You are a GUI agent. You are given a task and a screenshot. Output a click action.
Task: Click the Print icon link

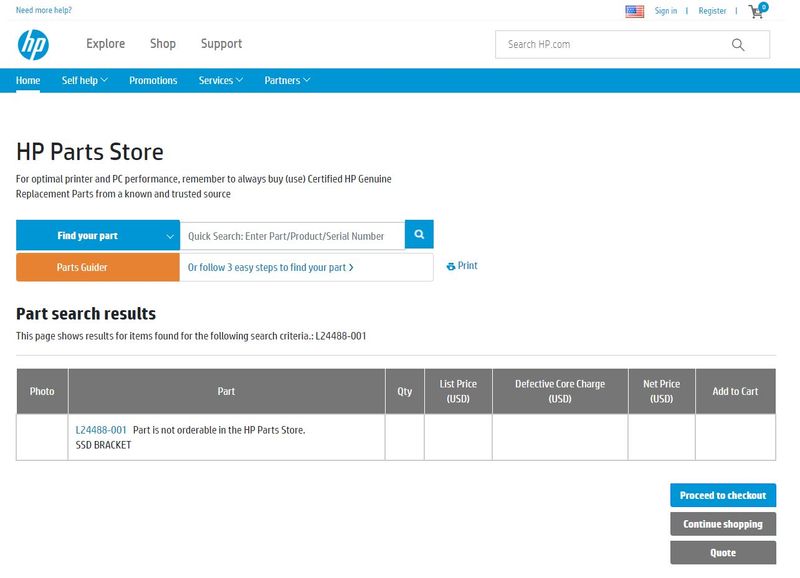coord(462,266)
